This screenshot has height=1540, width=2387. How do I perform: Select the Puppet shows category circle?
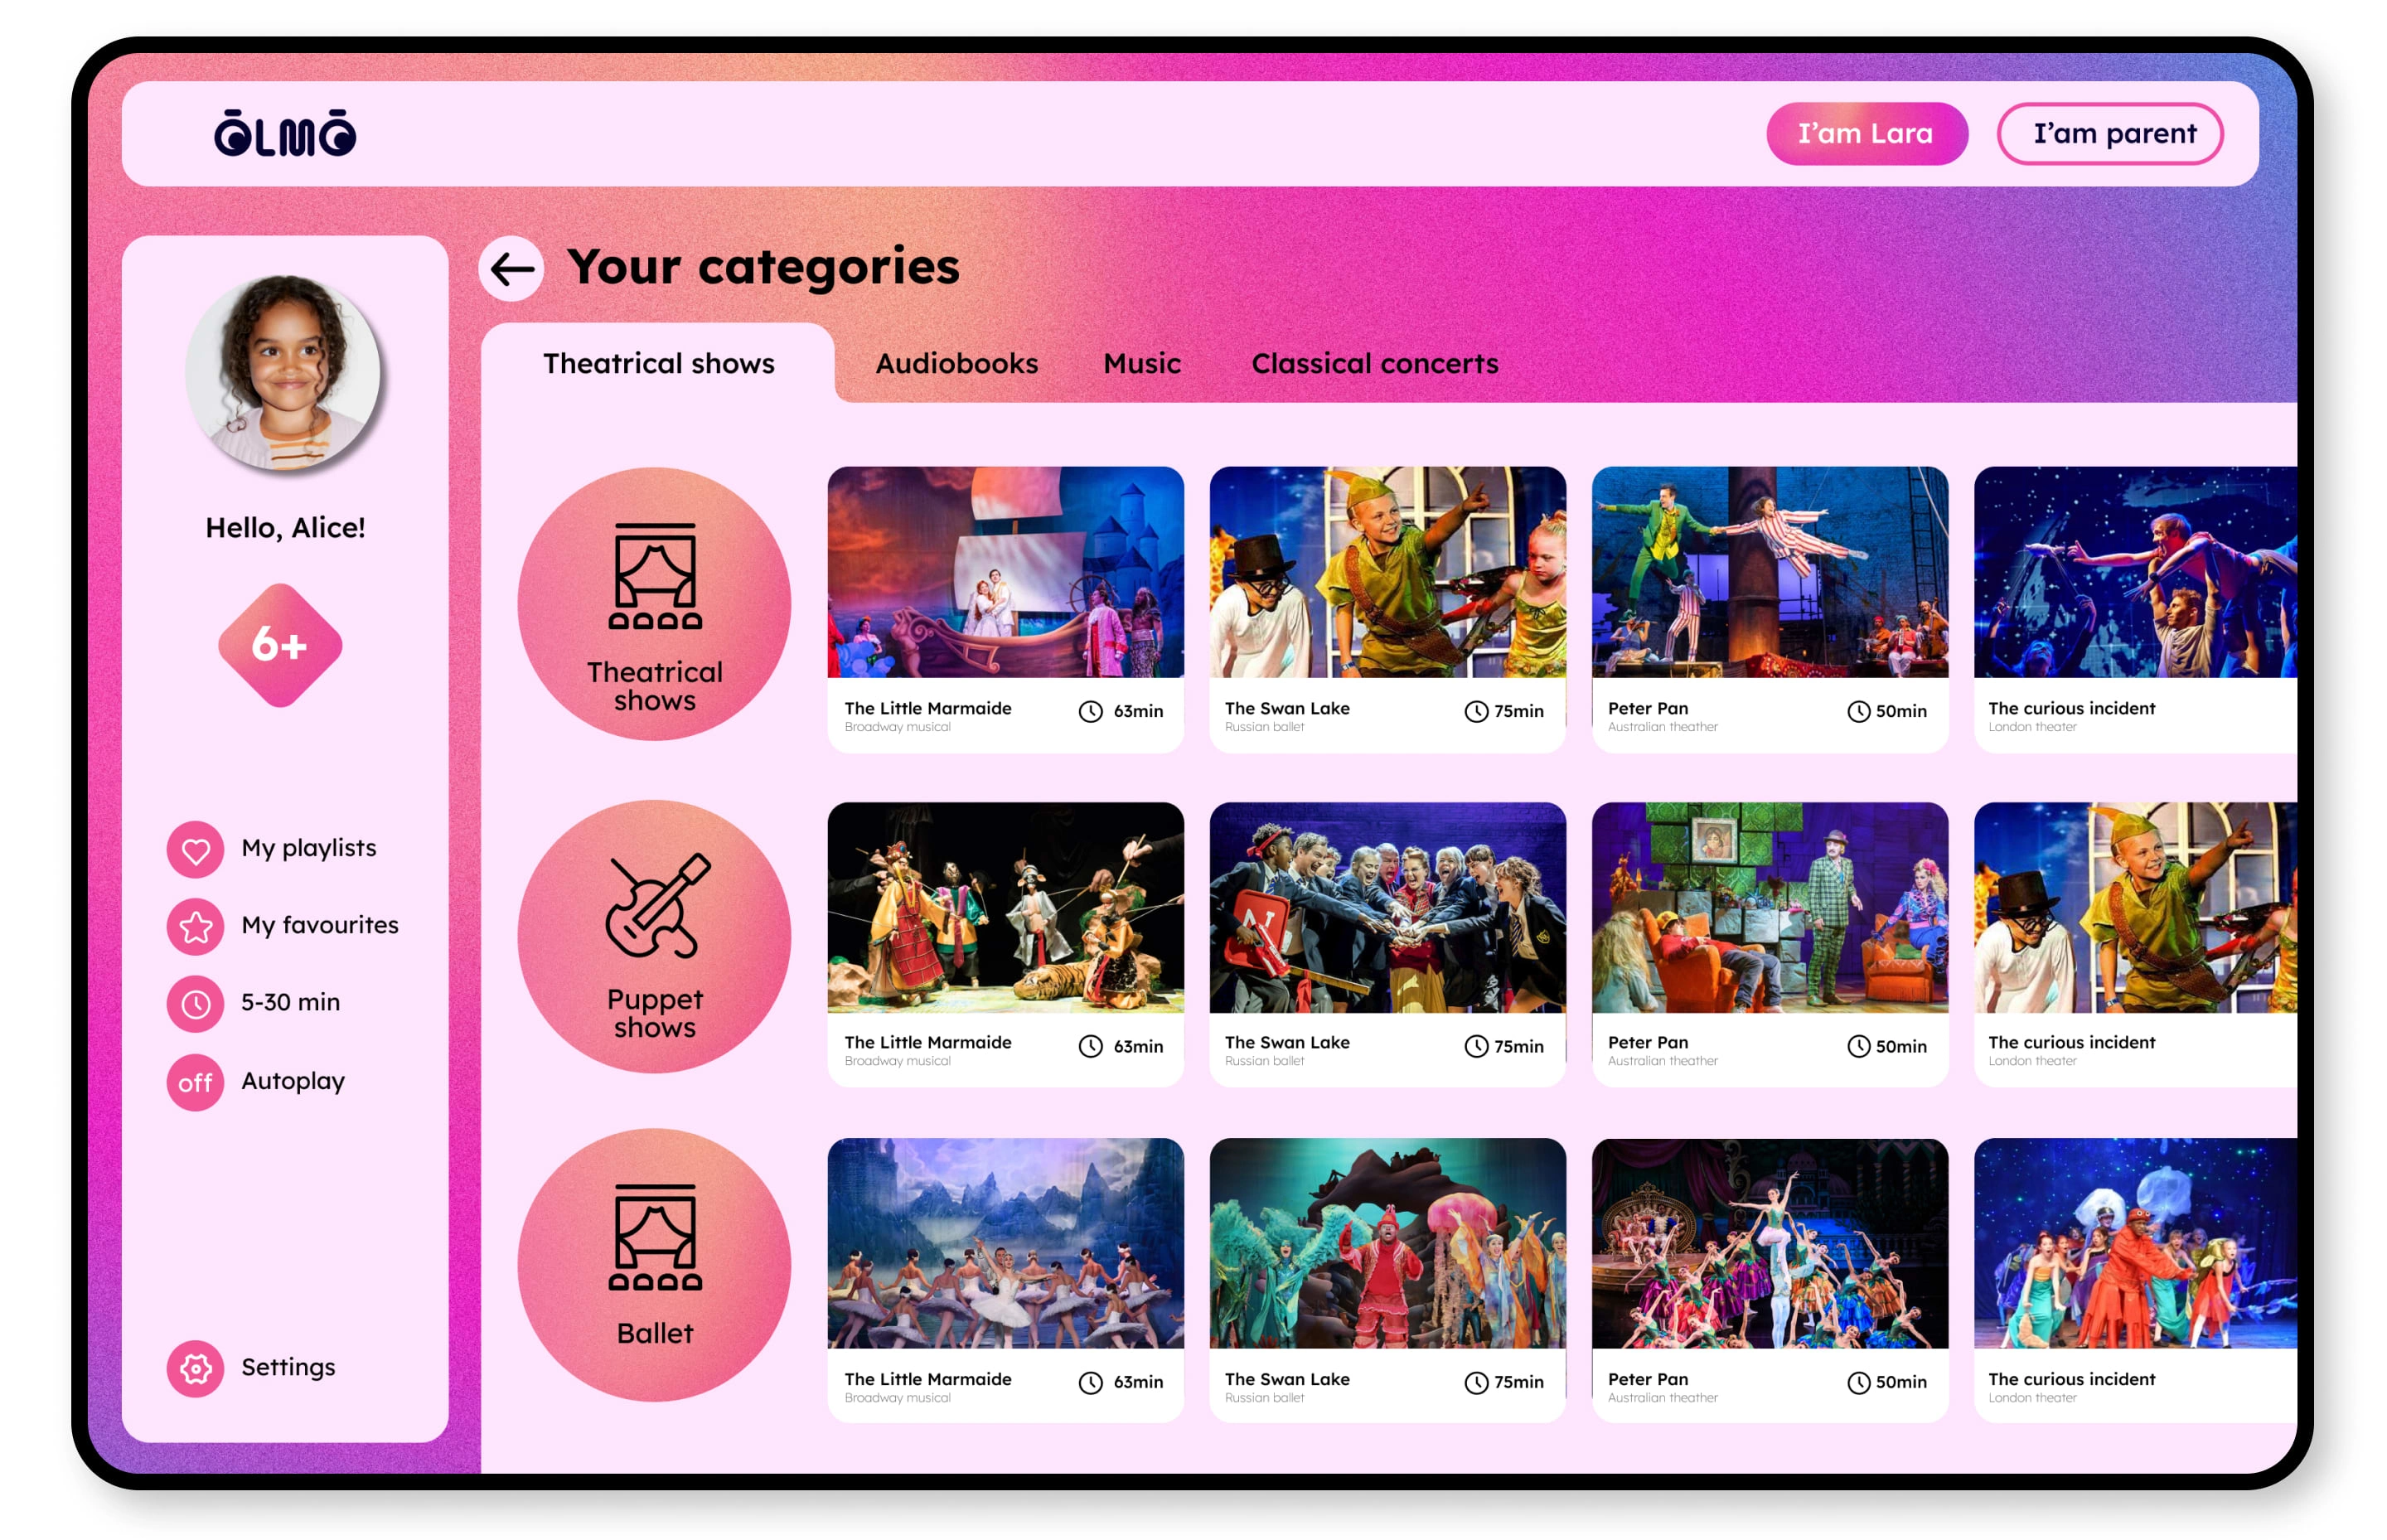[x=654, y=936]
